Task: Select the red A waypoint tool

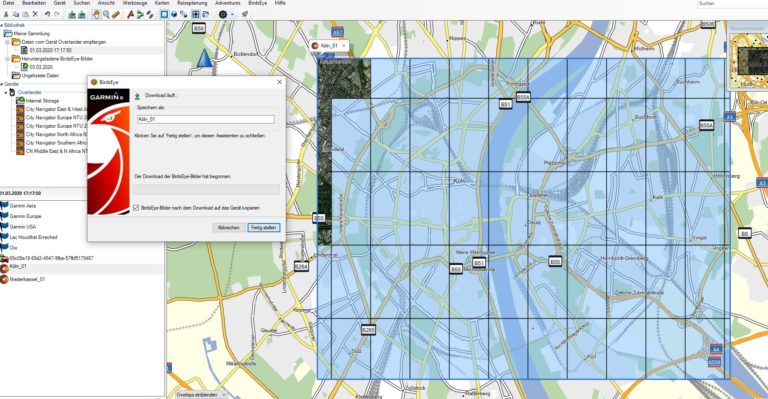Action: click(x=130, y=15)
